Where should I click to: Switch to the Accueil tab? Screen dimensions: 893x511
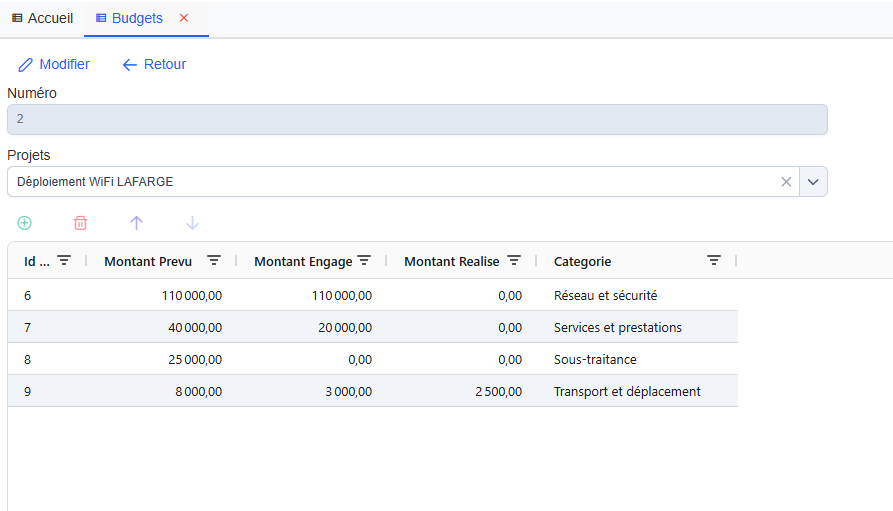tap(42, 18)
